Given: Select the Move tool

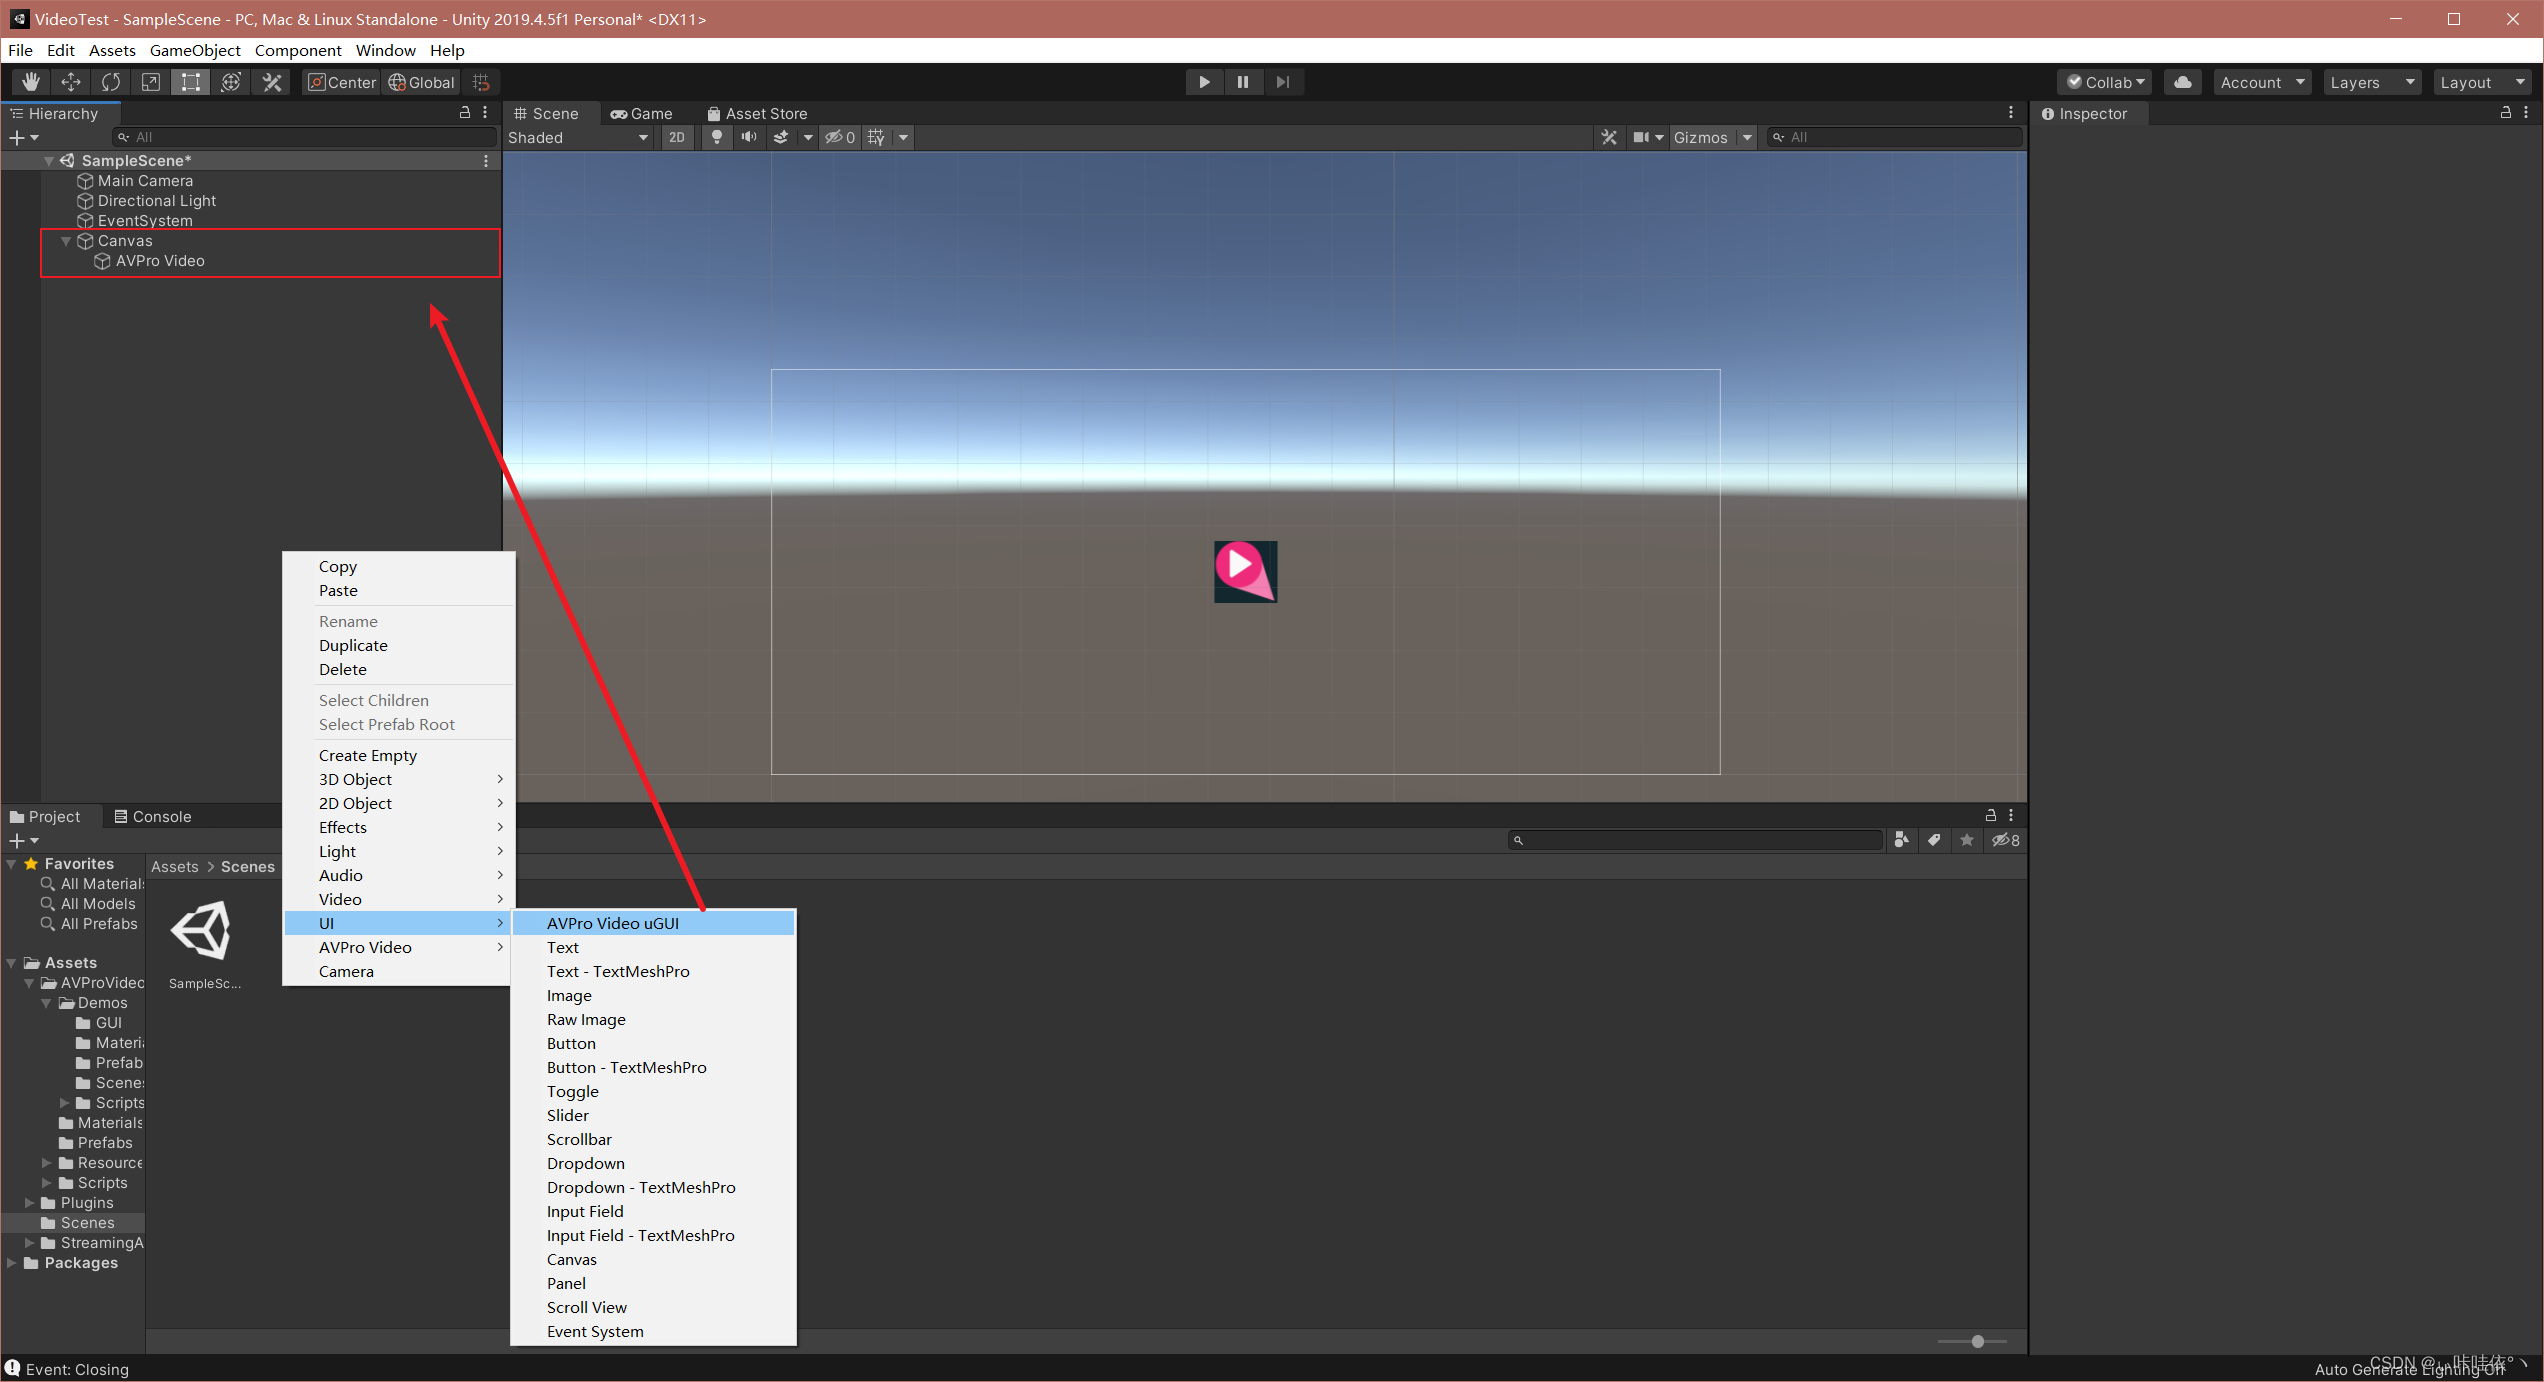Looking at the screenshot, I should 71,82.
